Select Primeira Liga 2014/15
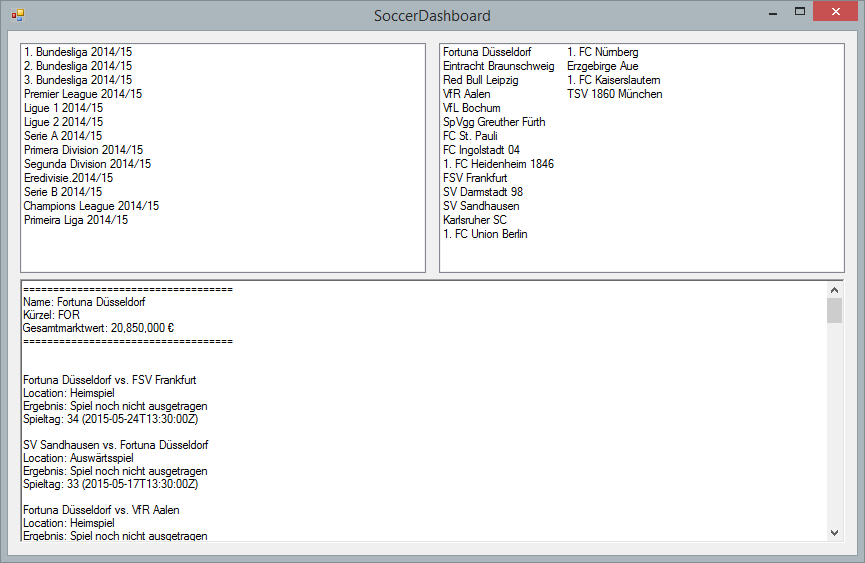Image resolution: width=865 pixels, height=563 pixels. [x=76, y=220]
